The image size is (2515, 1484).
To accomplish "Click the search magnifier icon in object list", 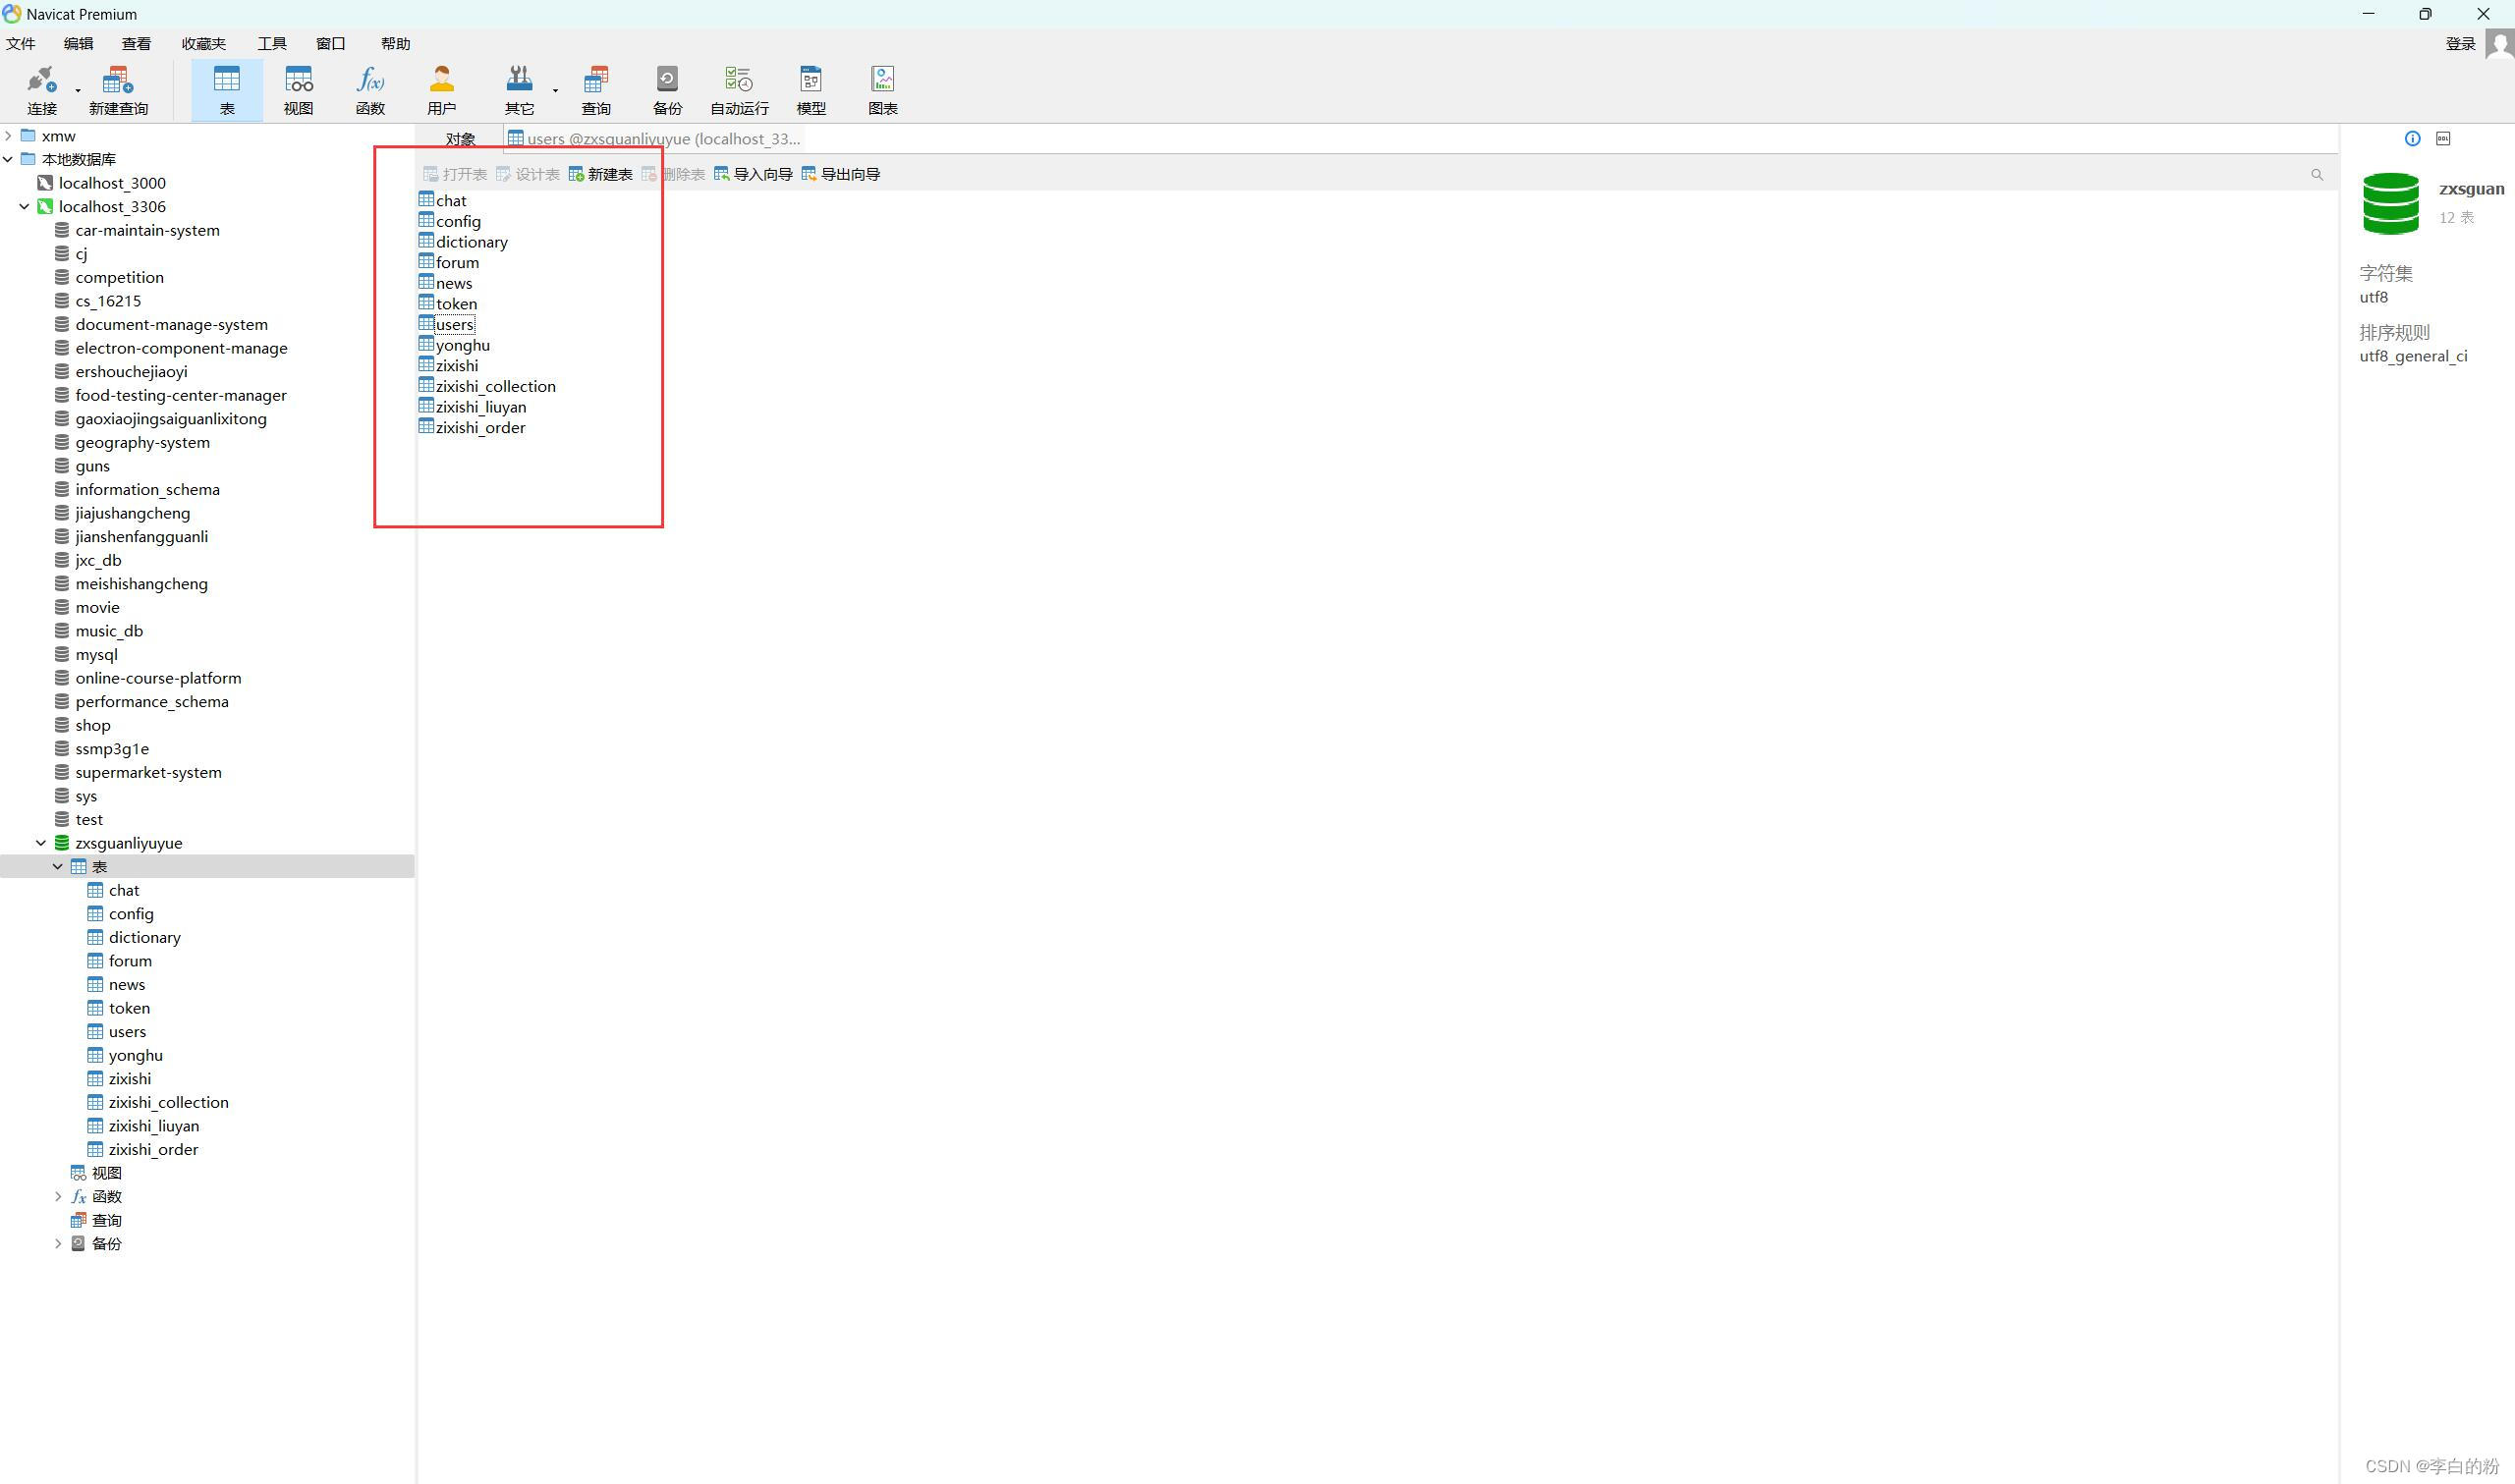I will [x=2316, y=175].
